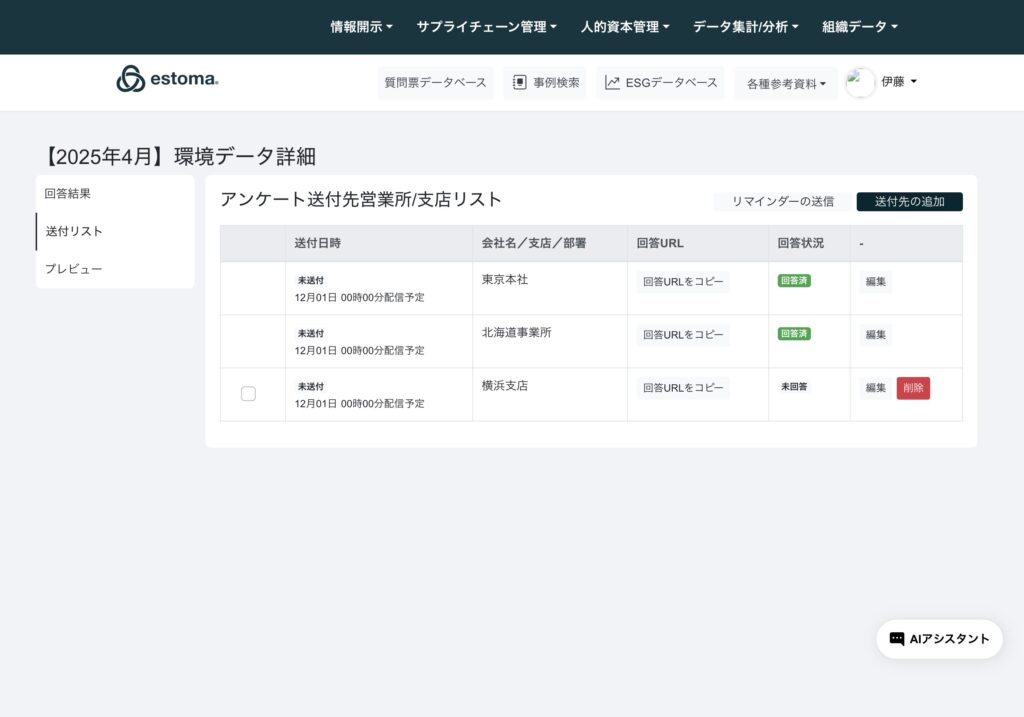Click the user avatar image
The width and height of the screenshot is (1024, 717).
point(860,83)
